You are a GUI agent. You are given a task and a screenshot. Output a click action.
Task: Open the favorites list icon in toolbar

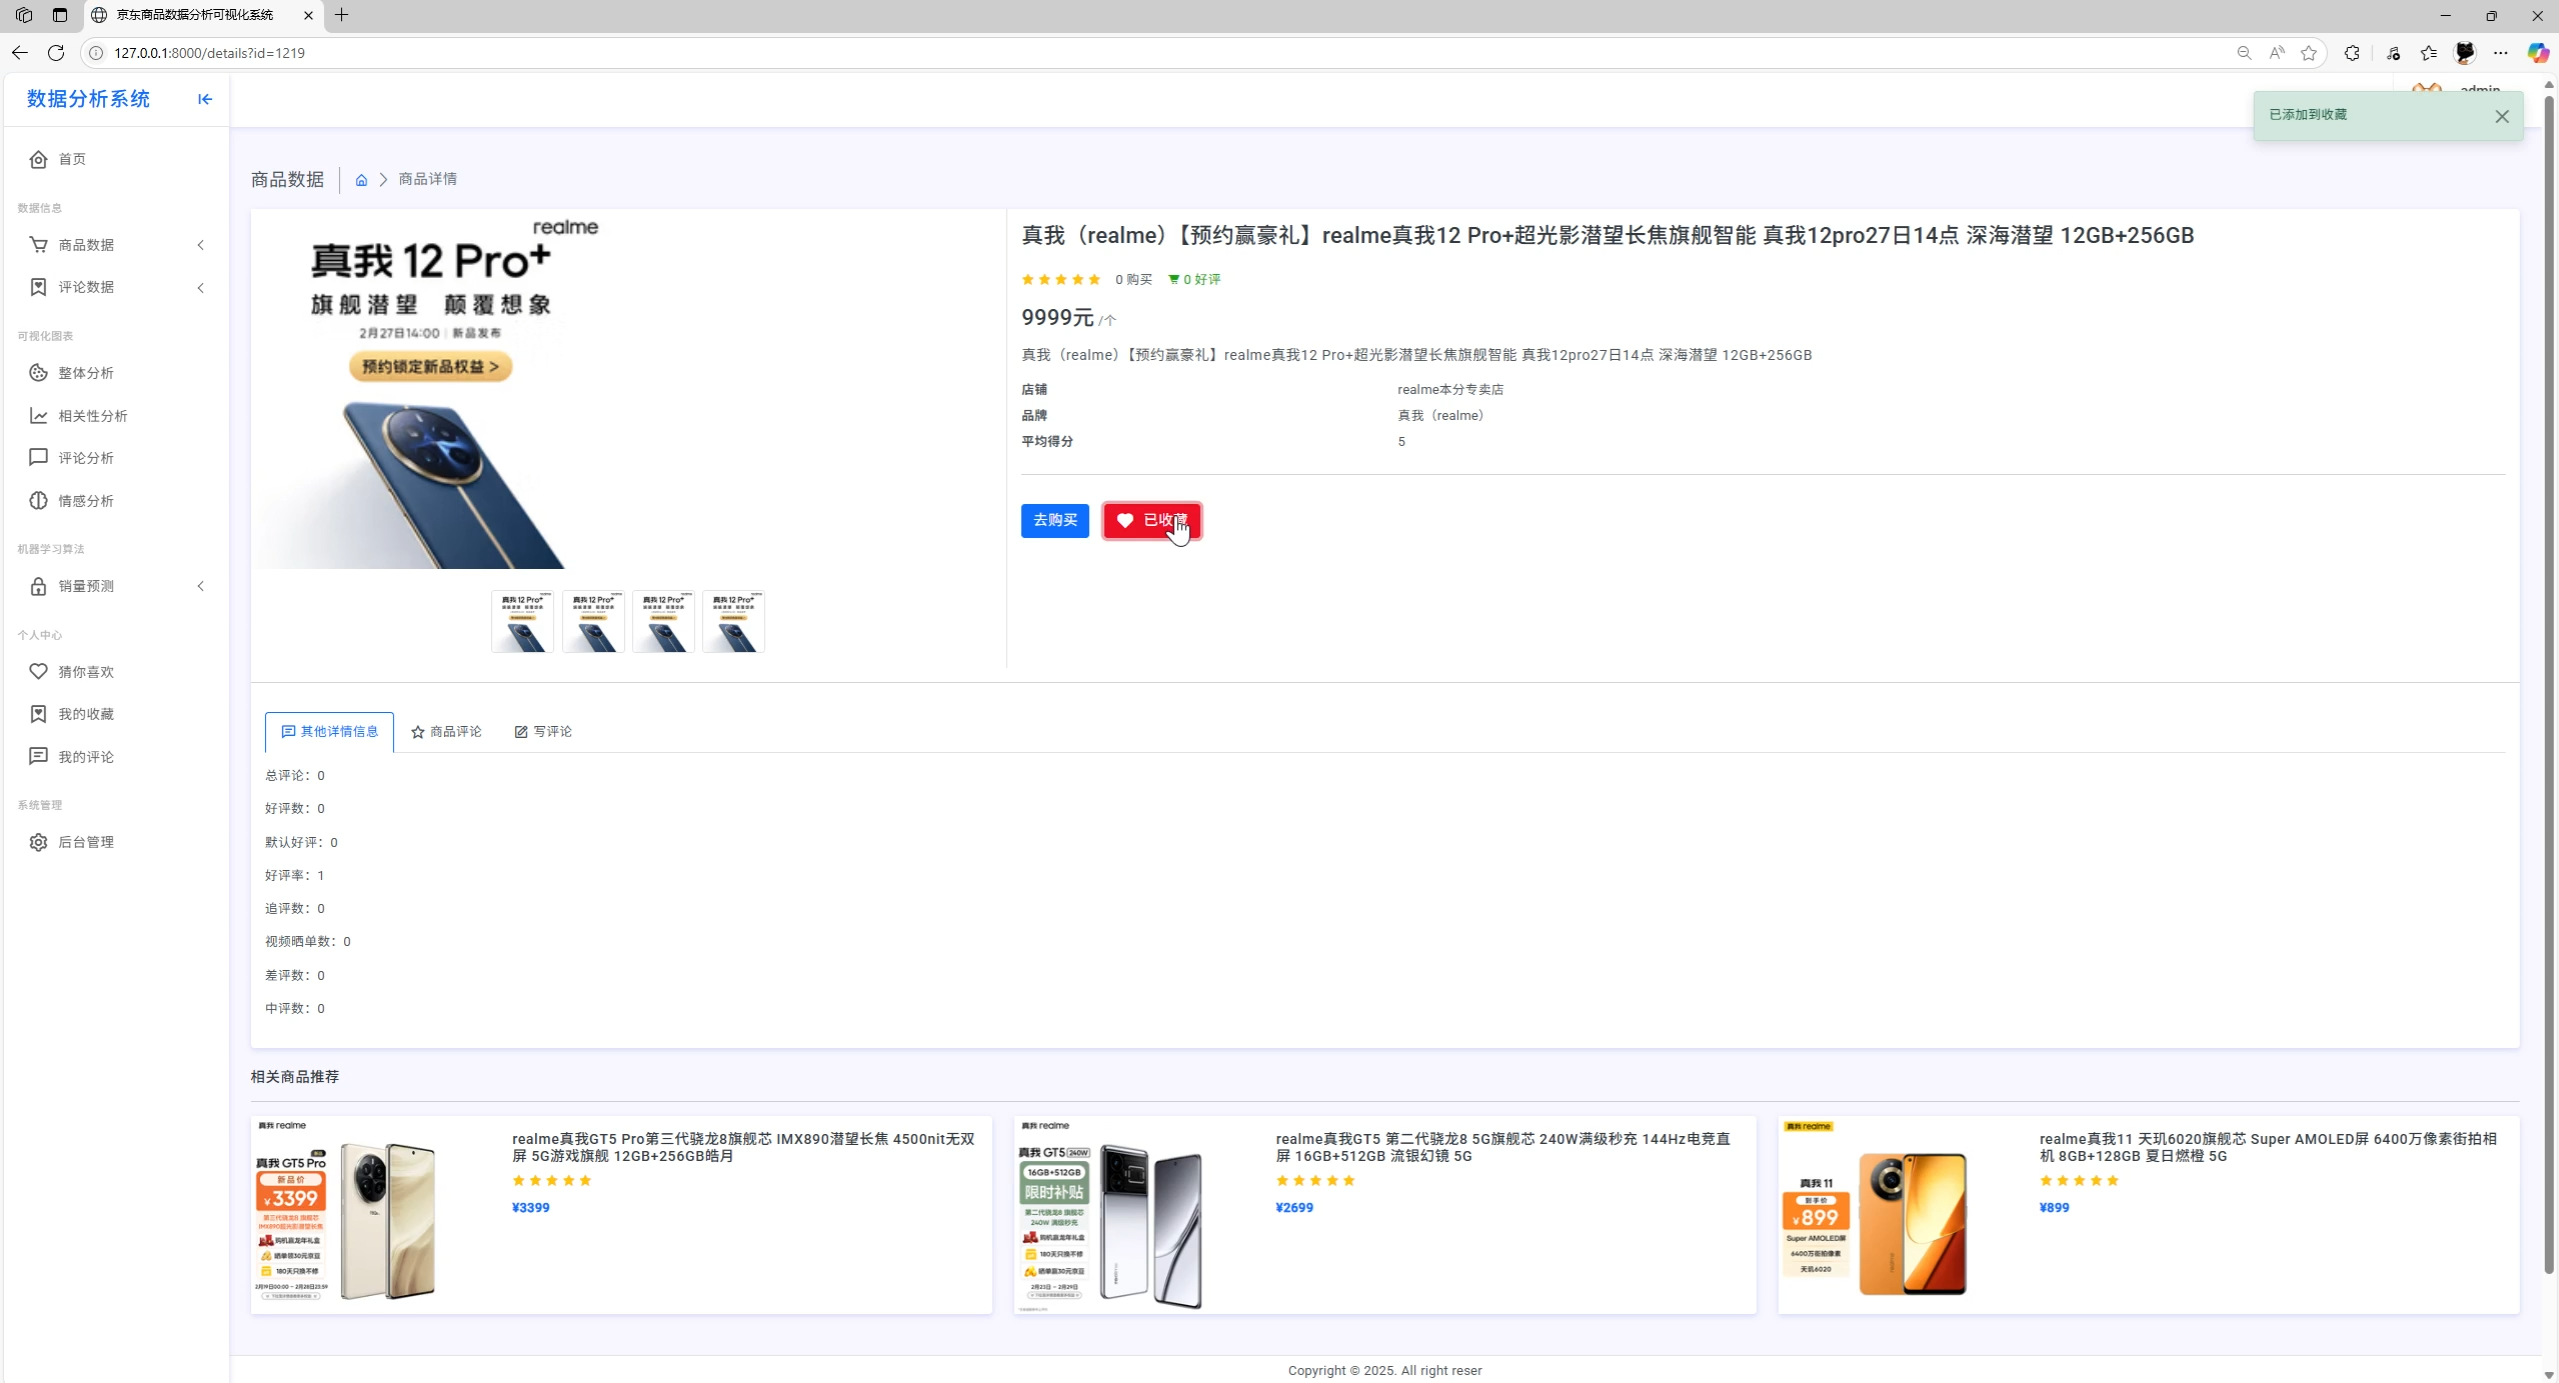pos(2429,53)
